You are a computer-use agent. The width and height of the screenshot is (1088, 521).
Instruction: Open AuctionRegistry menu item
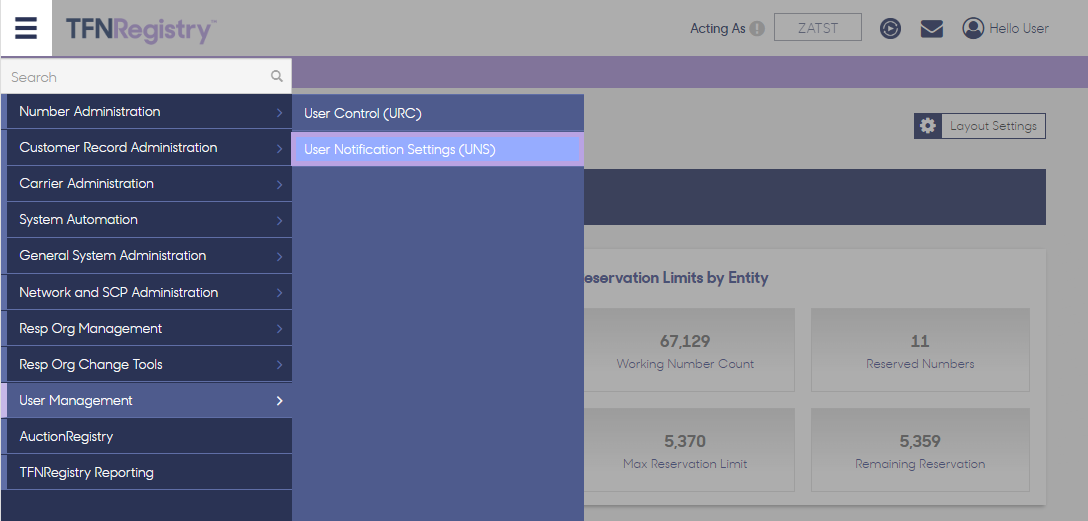146,436
